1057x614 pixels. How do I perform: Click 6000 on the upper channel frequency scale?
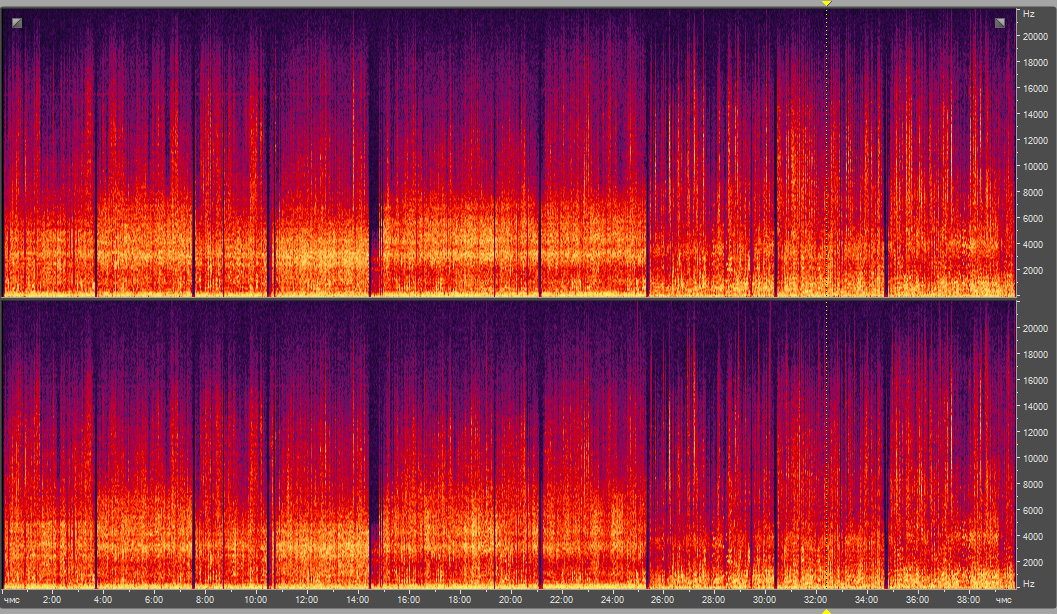[x=1033, y=218]
